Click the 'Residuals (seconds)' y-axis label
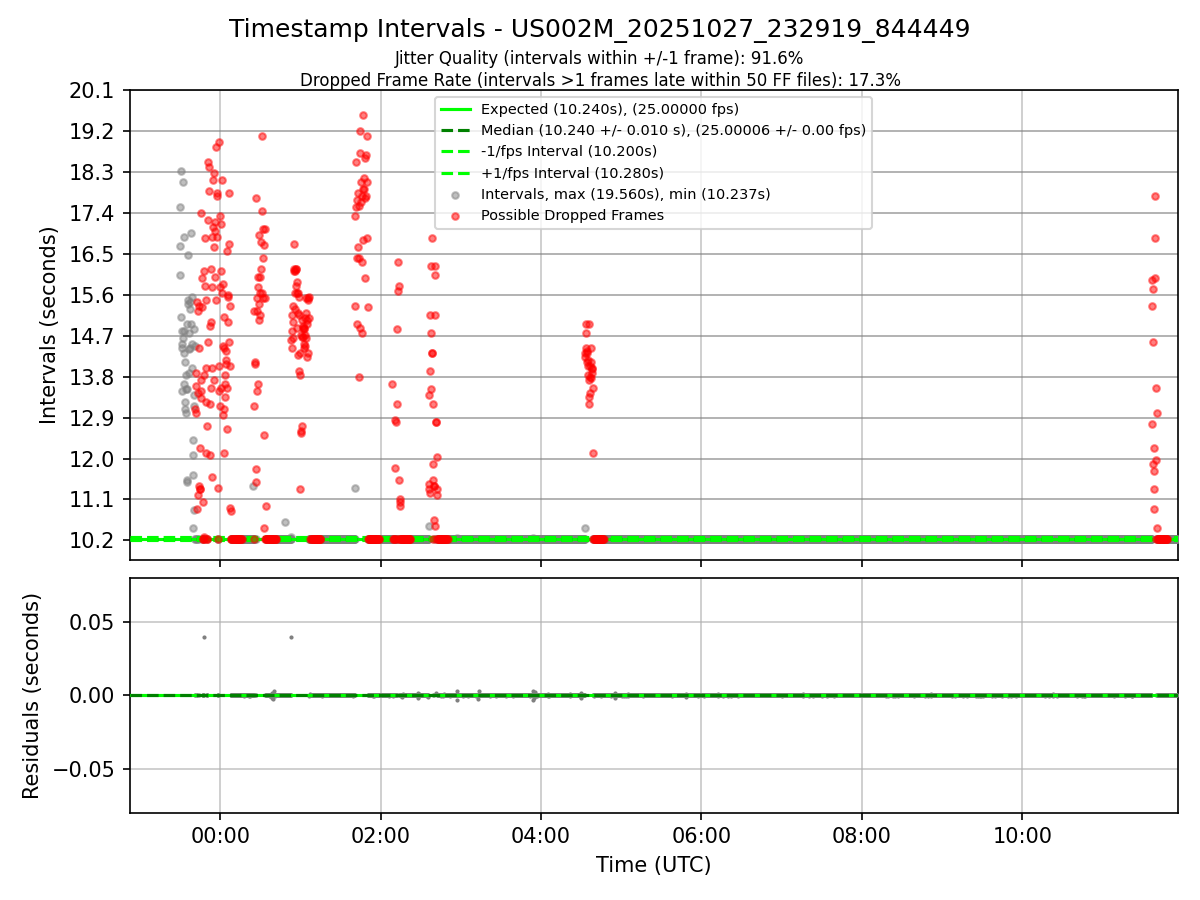Image resolution: width=1200 pixels, height=900 pixels. [31, 696]
